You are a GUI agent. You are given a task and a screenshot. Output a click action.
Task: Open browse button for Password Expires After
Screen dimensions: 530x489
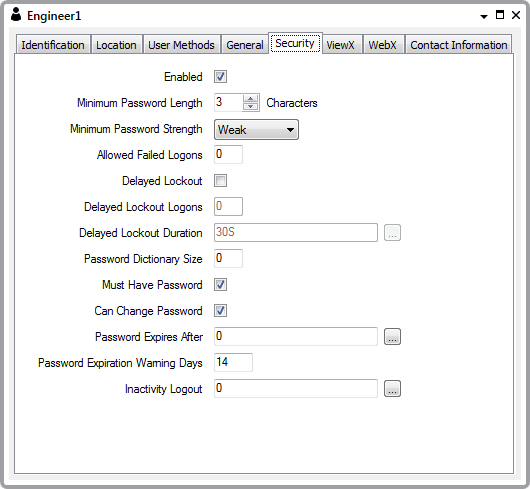pos(392,337)
